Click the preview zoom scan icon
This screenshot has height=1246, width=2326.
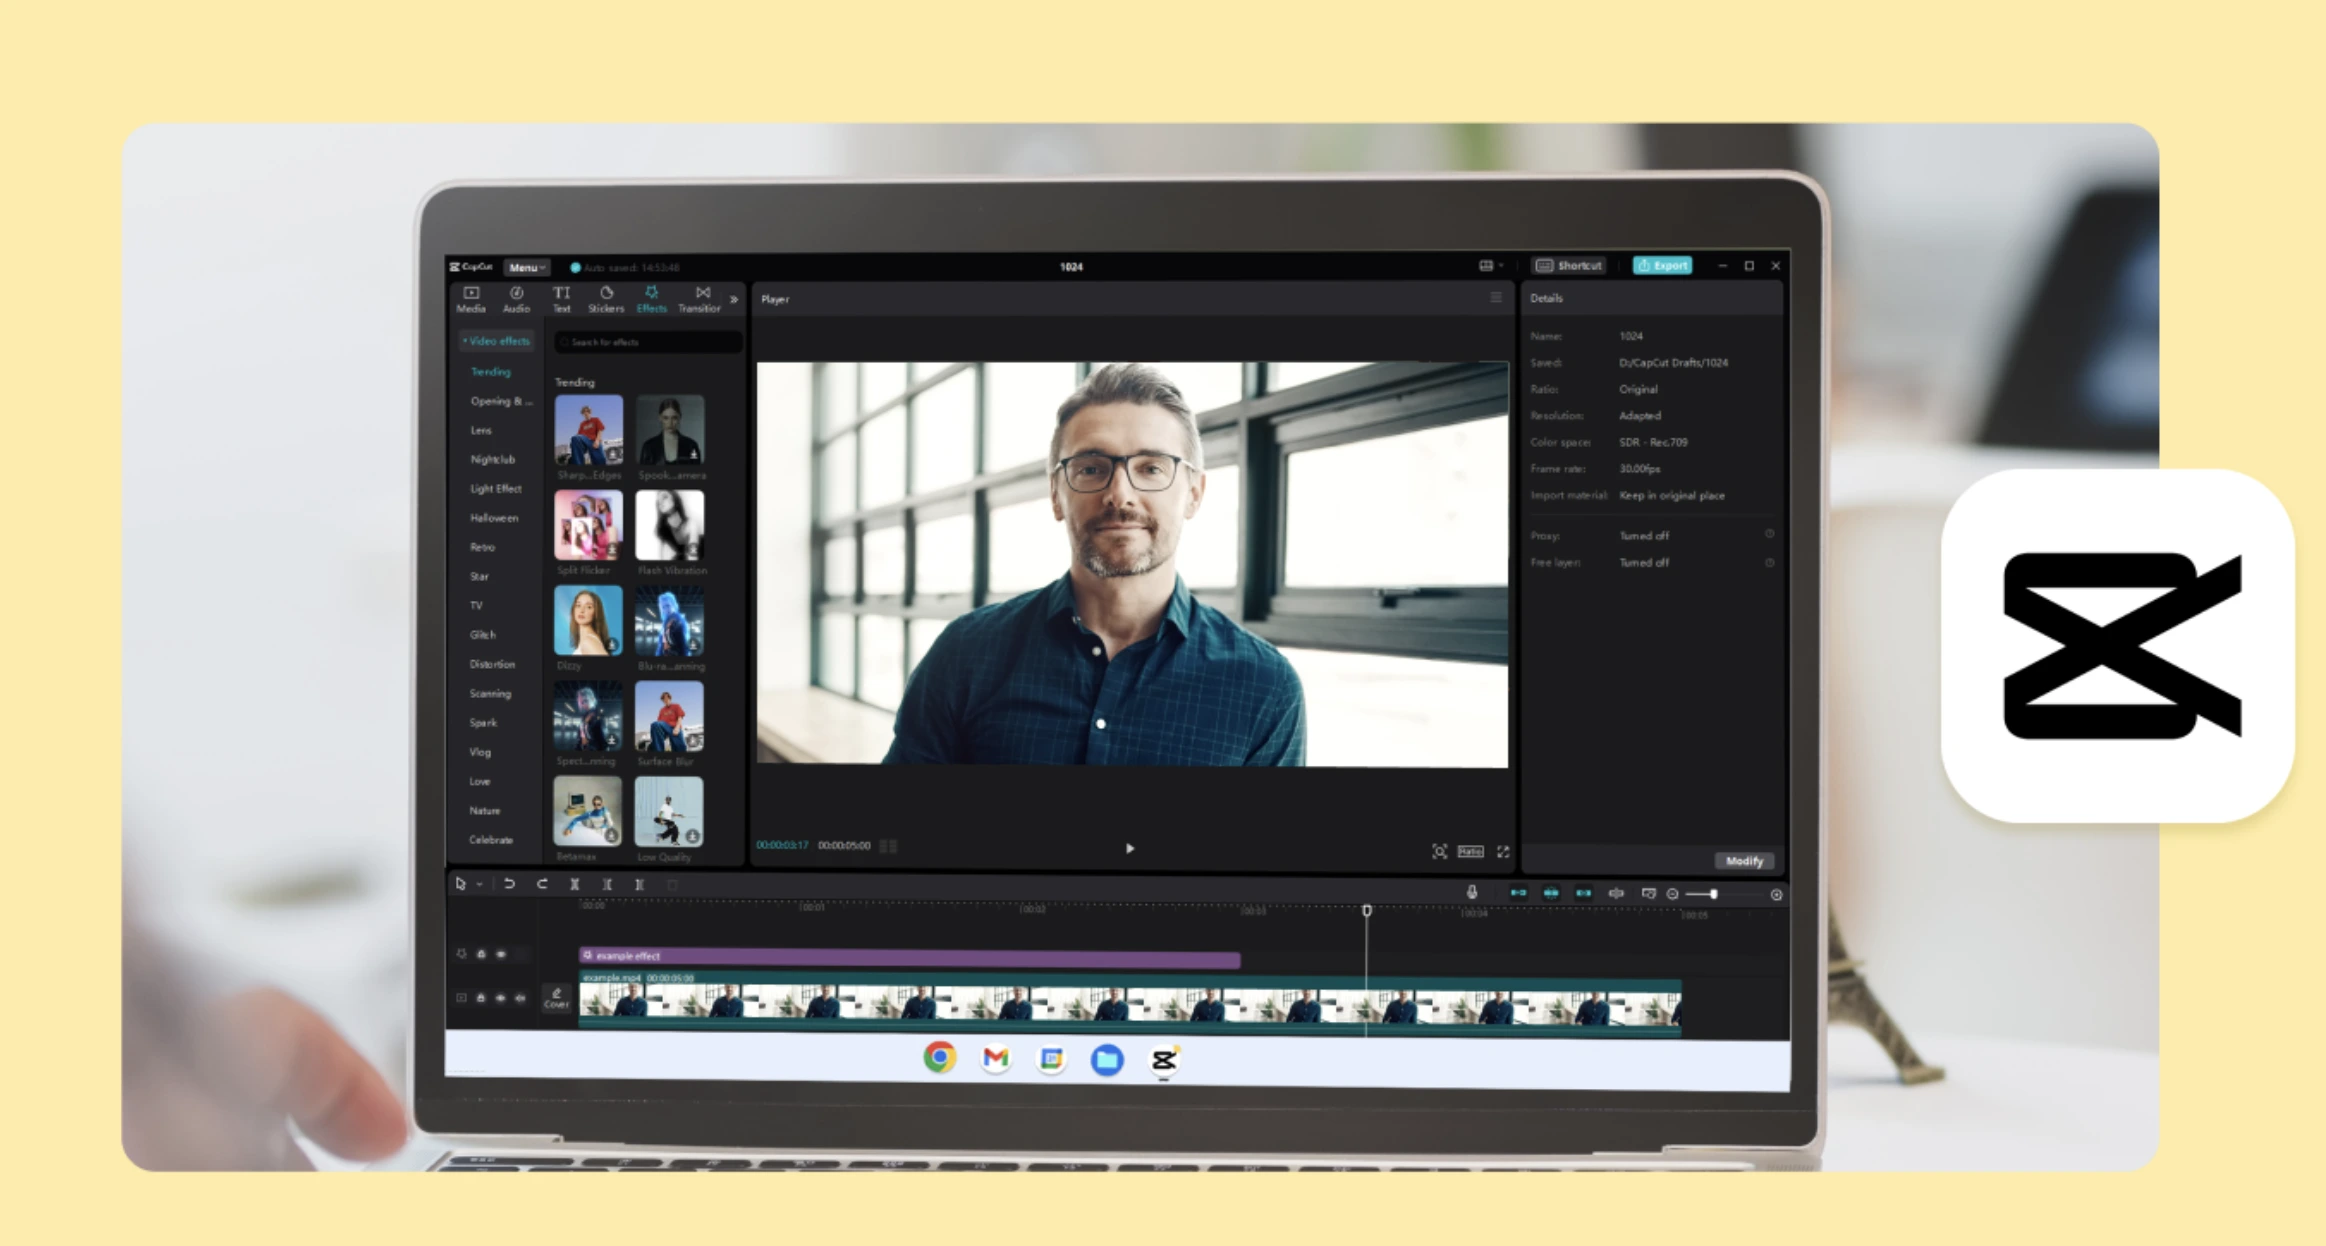point(1439,851)
